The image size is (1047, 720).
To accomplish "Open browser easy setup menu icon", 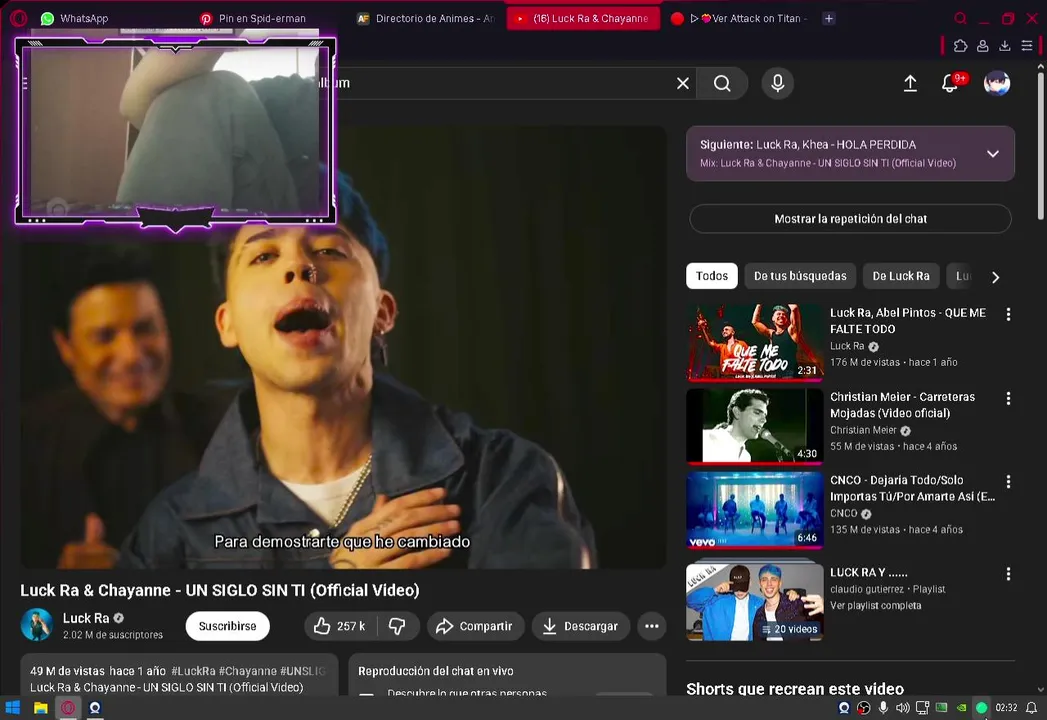I will [x=1027, y=45].
